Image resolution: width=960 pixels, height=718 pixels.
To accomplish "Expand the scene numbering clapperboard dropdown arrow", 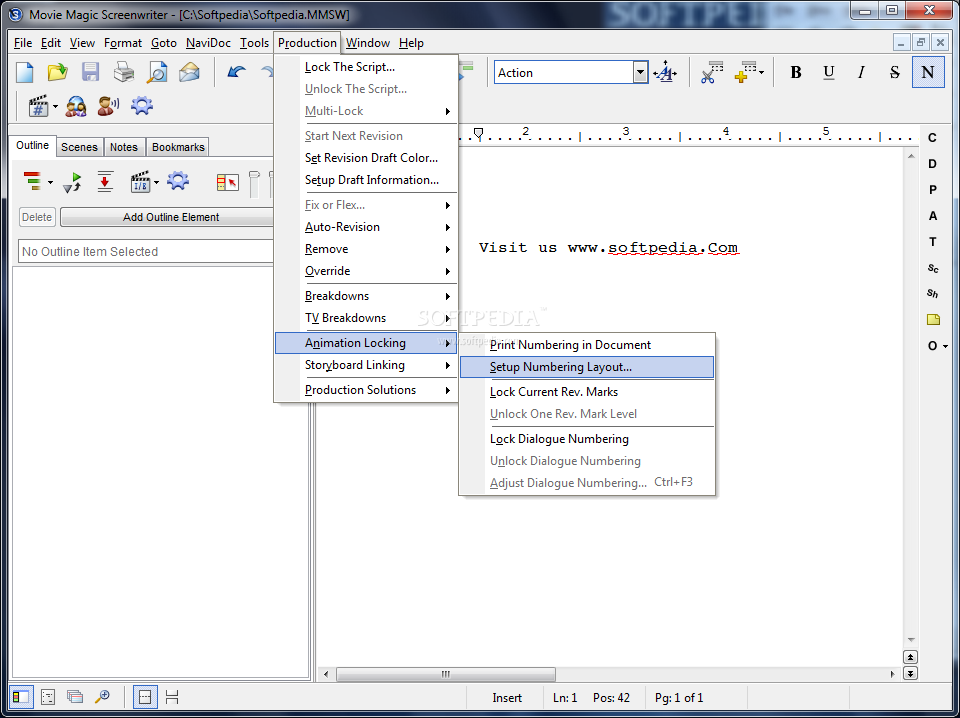I will click(x=55, y=107).
